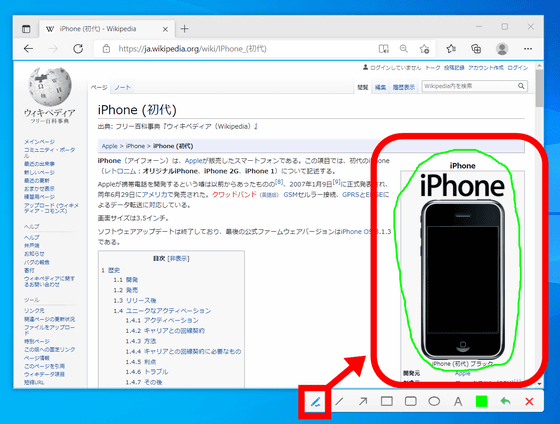This screenshot has height=424, width=560.
Task: Open the メインページ sidebar link
Action: pos(39,142)
